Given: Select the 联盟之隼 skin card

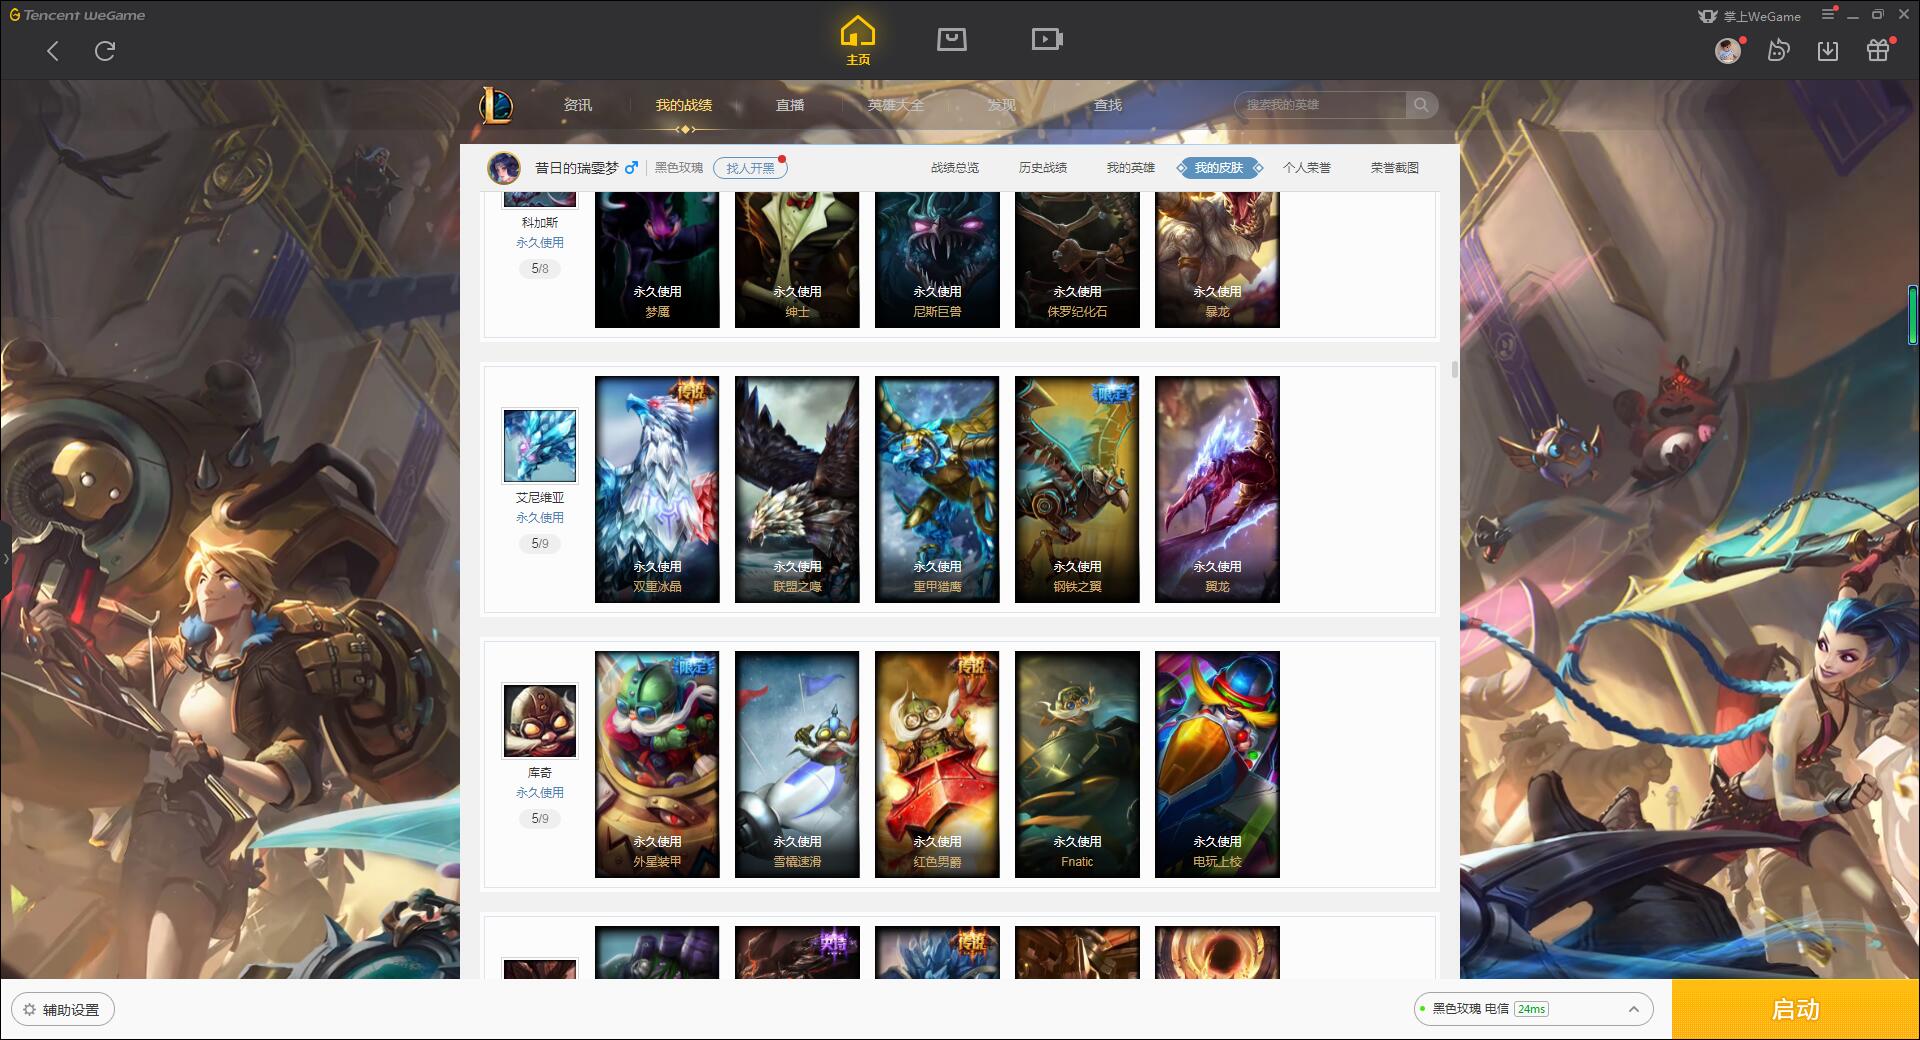Looking at the screenshot, I should coord(797,489).
